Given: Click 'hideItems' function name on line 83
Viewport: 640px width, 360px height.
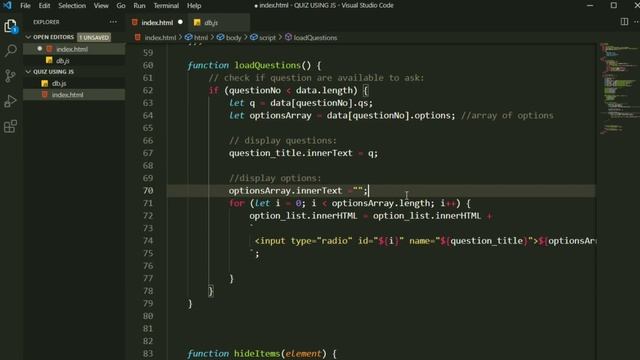Looking at the screenshot, I should [x=257, y=353].
